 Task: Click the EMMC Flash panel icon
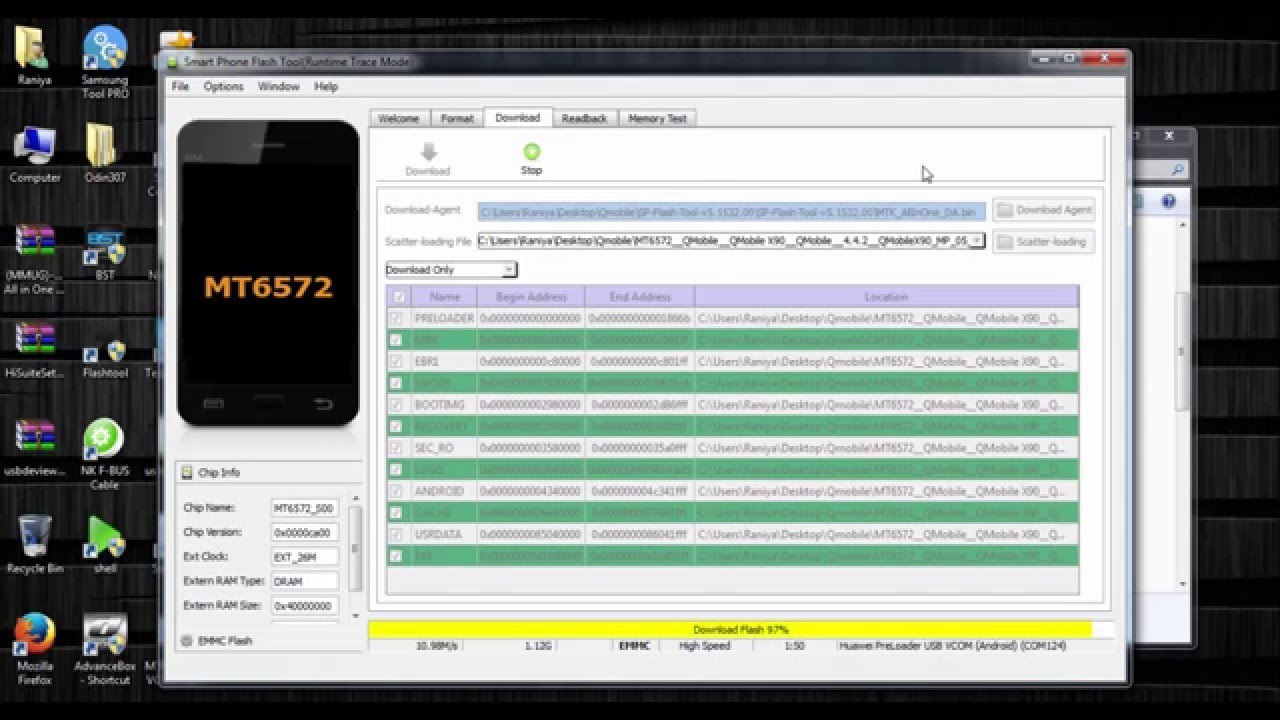tap(186, 640)
